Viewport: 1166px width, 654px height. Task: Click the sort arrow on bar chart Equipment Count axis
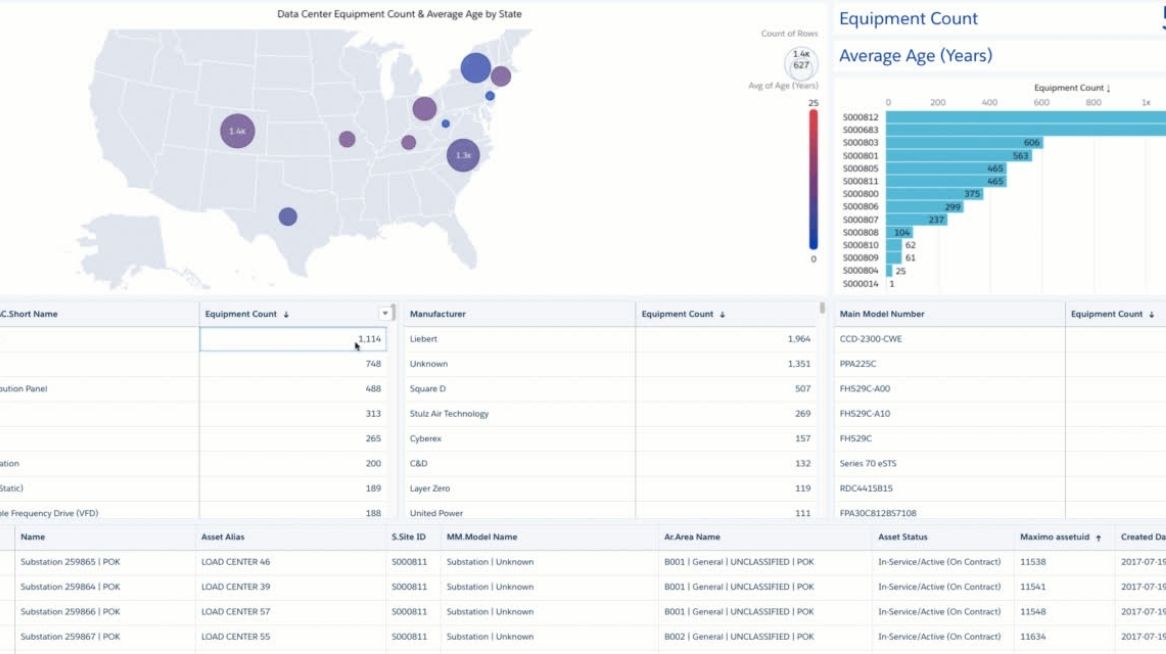1110,88
